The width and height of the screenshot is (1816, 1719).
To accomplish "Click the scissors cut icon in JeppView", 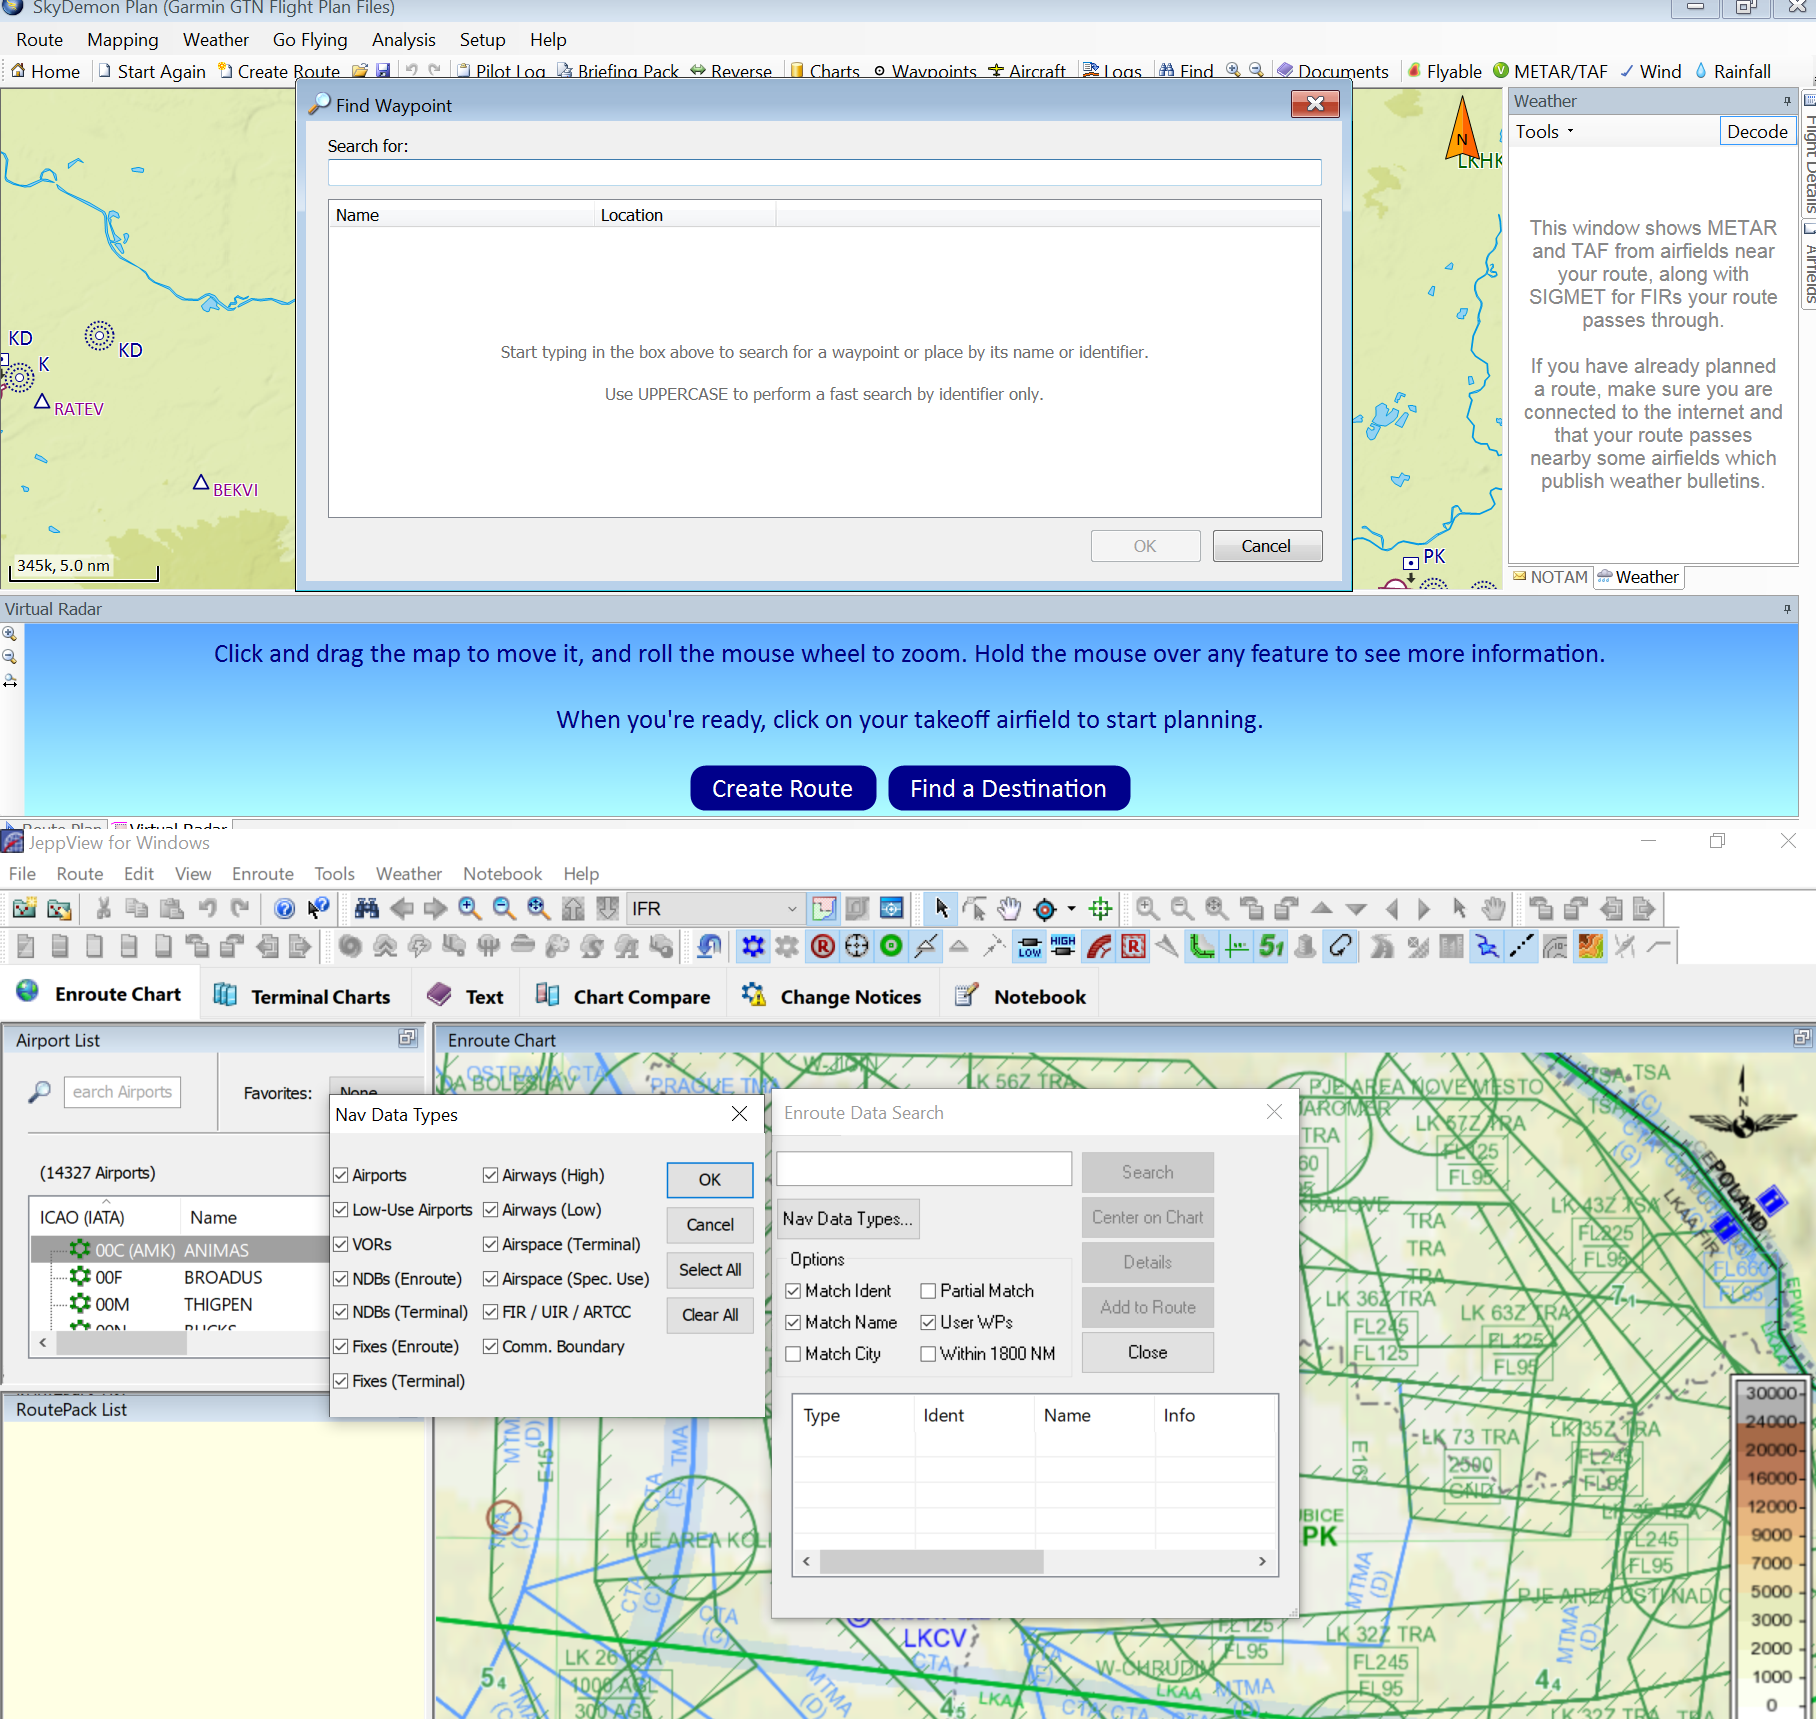I will tap(103, 908).
